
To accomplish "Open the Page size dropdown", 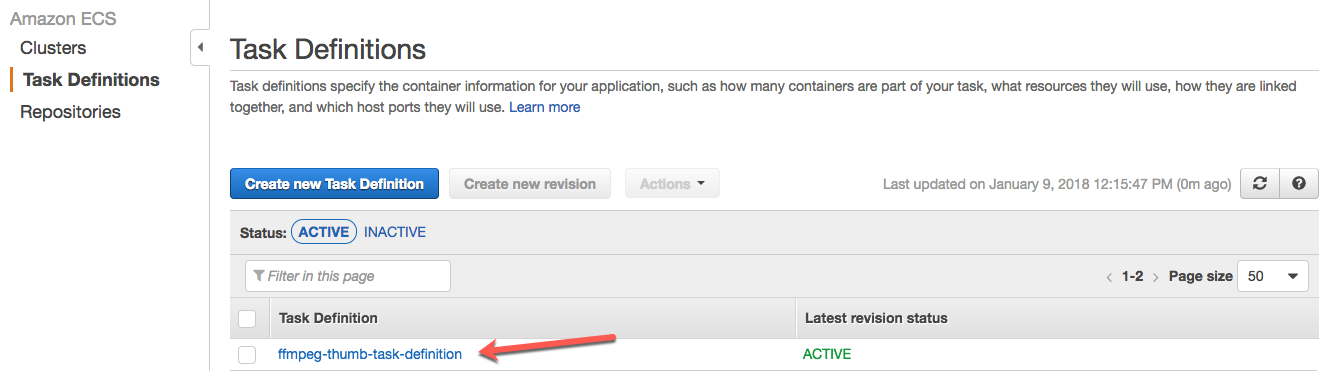I will point(1273,276).
